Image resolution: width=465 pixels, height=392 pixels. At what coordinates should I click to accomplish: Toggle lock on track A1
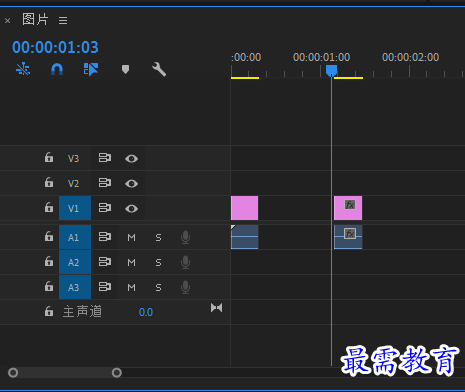point(49,236)
